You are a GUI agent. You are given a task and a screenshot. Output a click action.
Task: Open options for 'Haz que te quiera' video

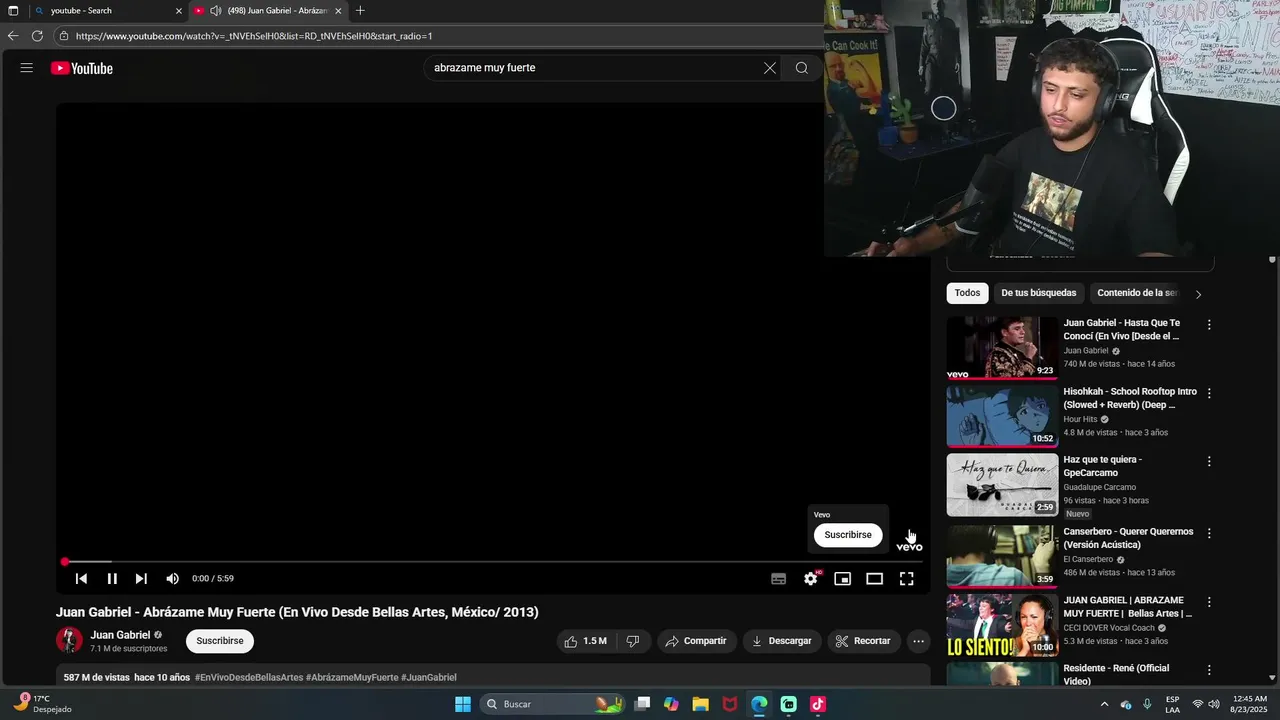[x=1209, y=462]
